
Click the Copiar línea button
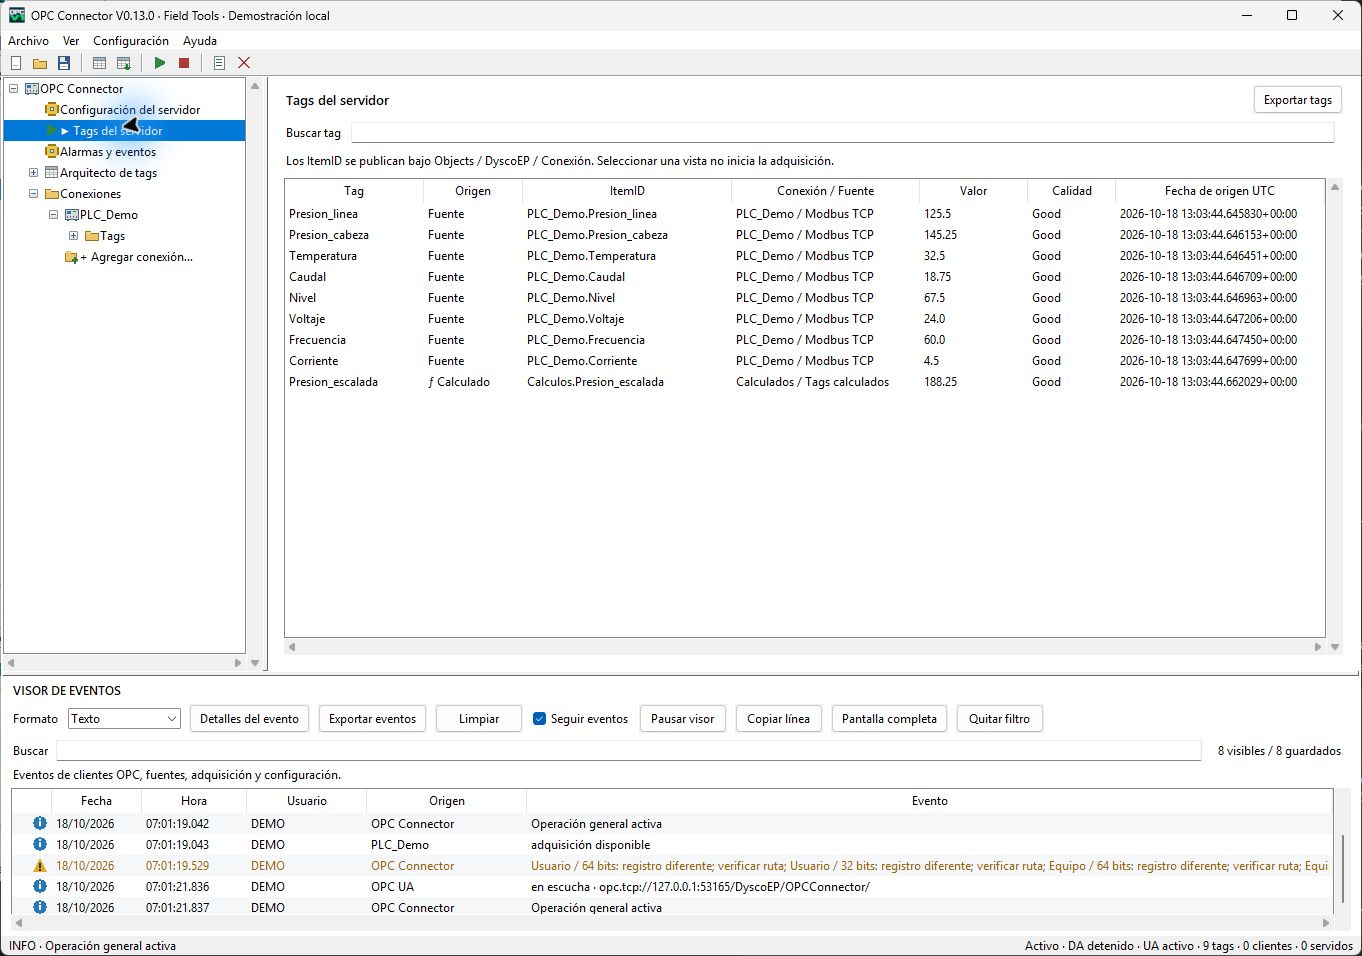(x=779, y=719)
